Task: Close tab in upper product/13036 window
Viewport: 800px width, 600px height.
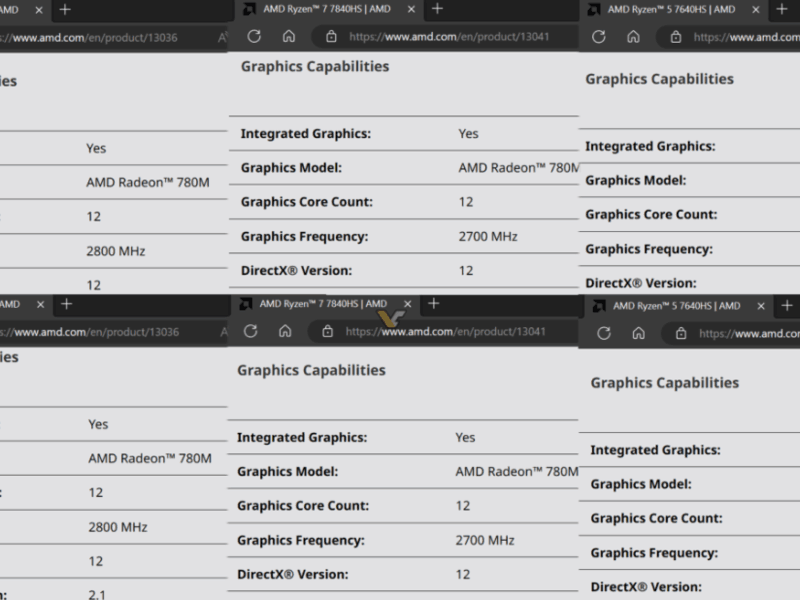Action: (x=39, y=10)
